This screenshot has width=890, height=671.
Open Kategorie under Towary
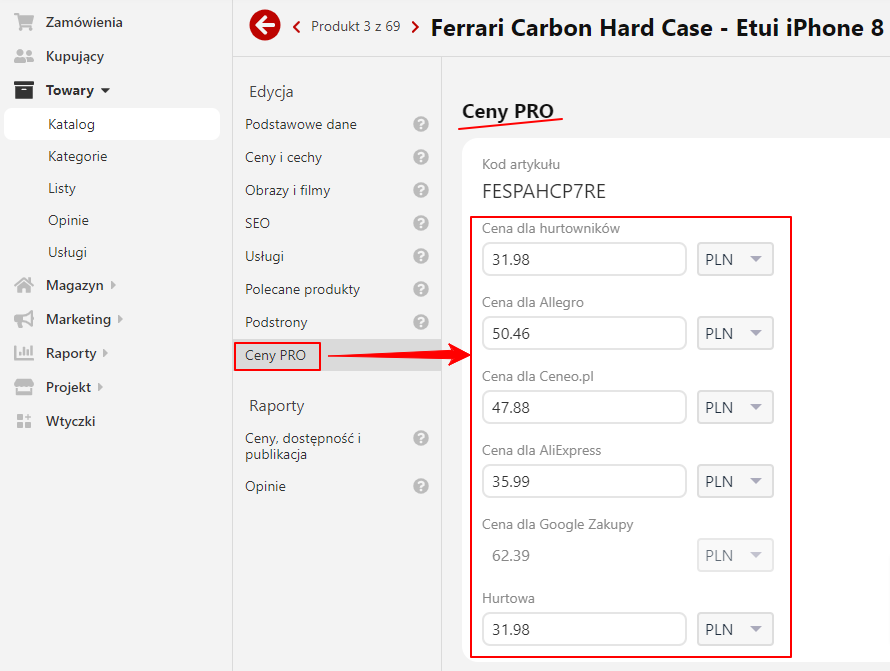78,156
